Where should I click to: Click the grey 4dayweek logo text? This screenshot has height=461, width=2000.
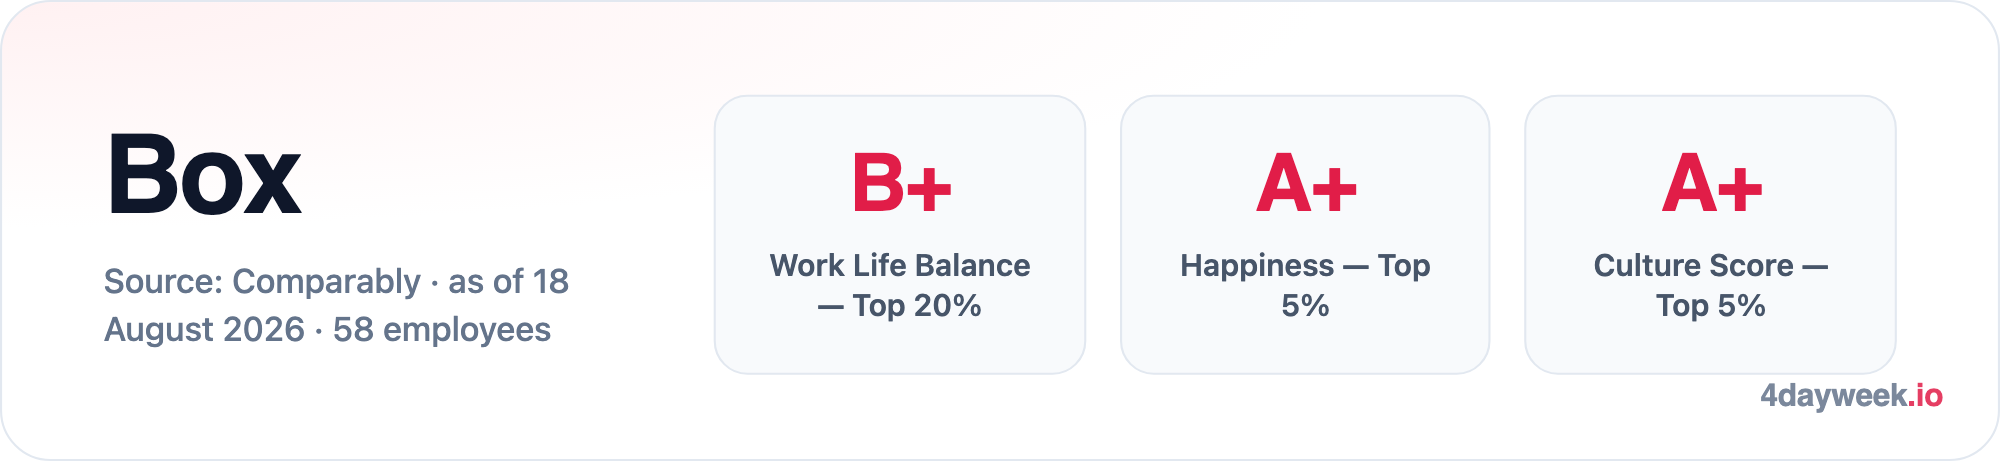(1834, 396)
